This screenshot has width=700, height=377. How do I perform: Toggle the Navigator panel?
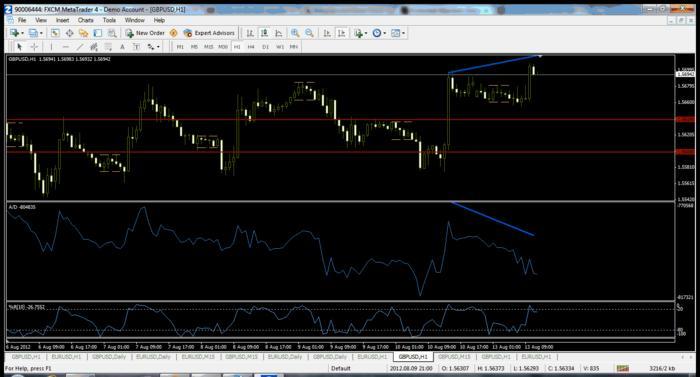point(83,33)
